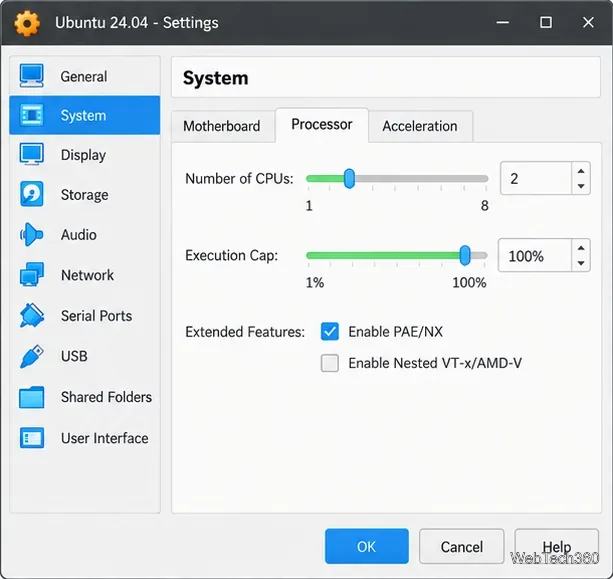Decrease the number of CPUs with down arrow
This screenshot has height=579, width=613.
click(x=581, y=186)
